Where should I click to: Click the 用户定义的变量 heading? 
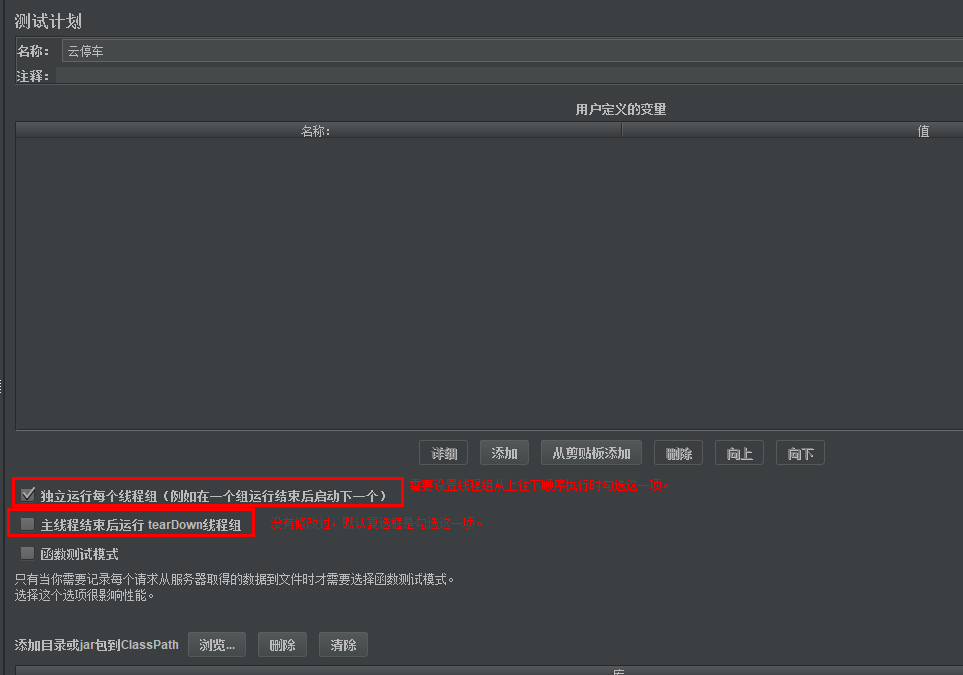click(x=621, y=109)
